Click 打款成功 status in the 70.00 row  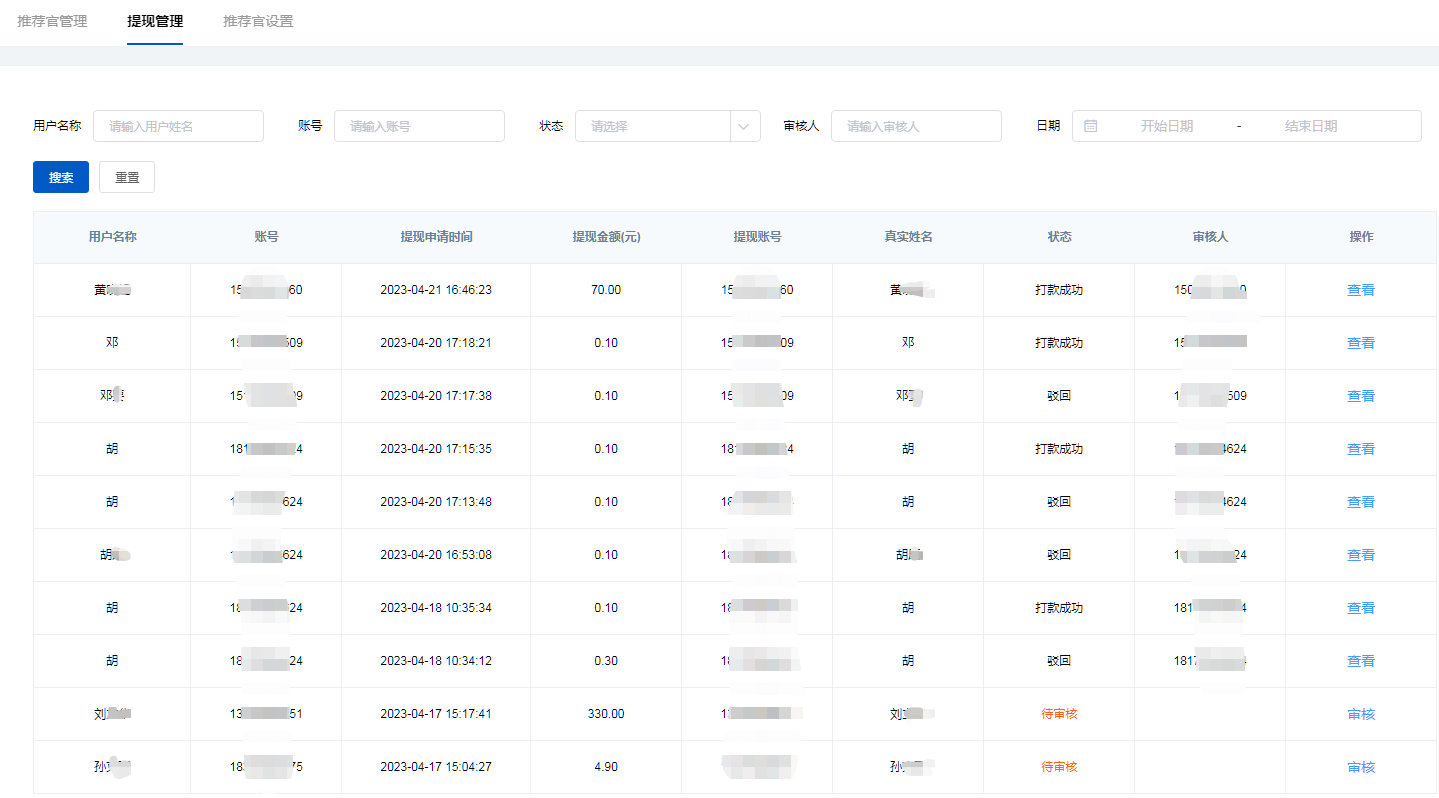(x=1059, y=290)
